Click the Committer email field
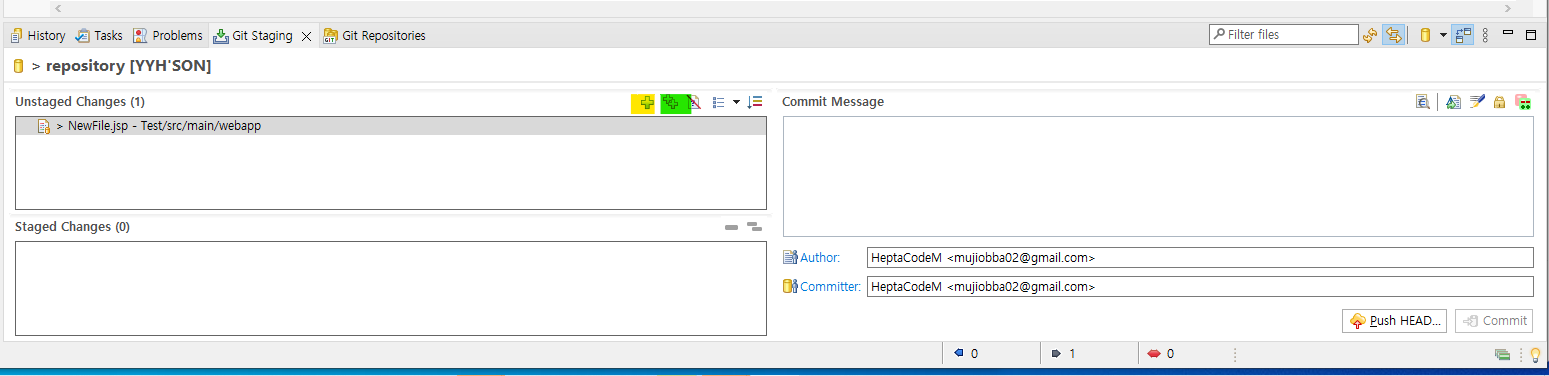 click(1200, 286)
